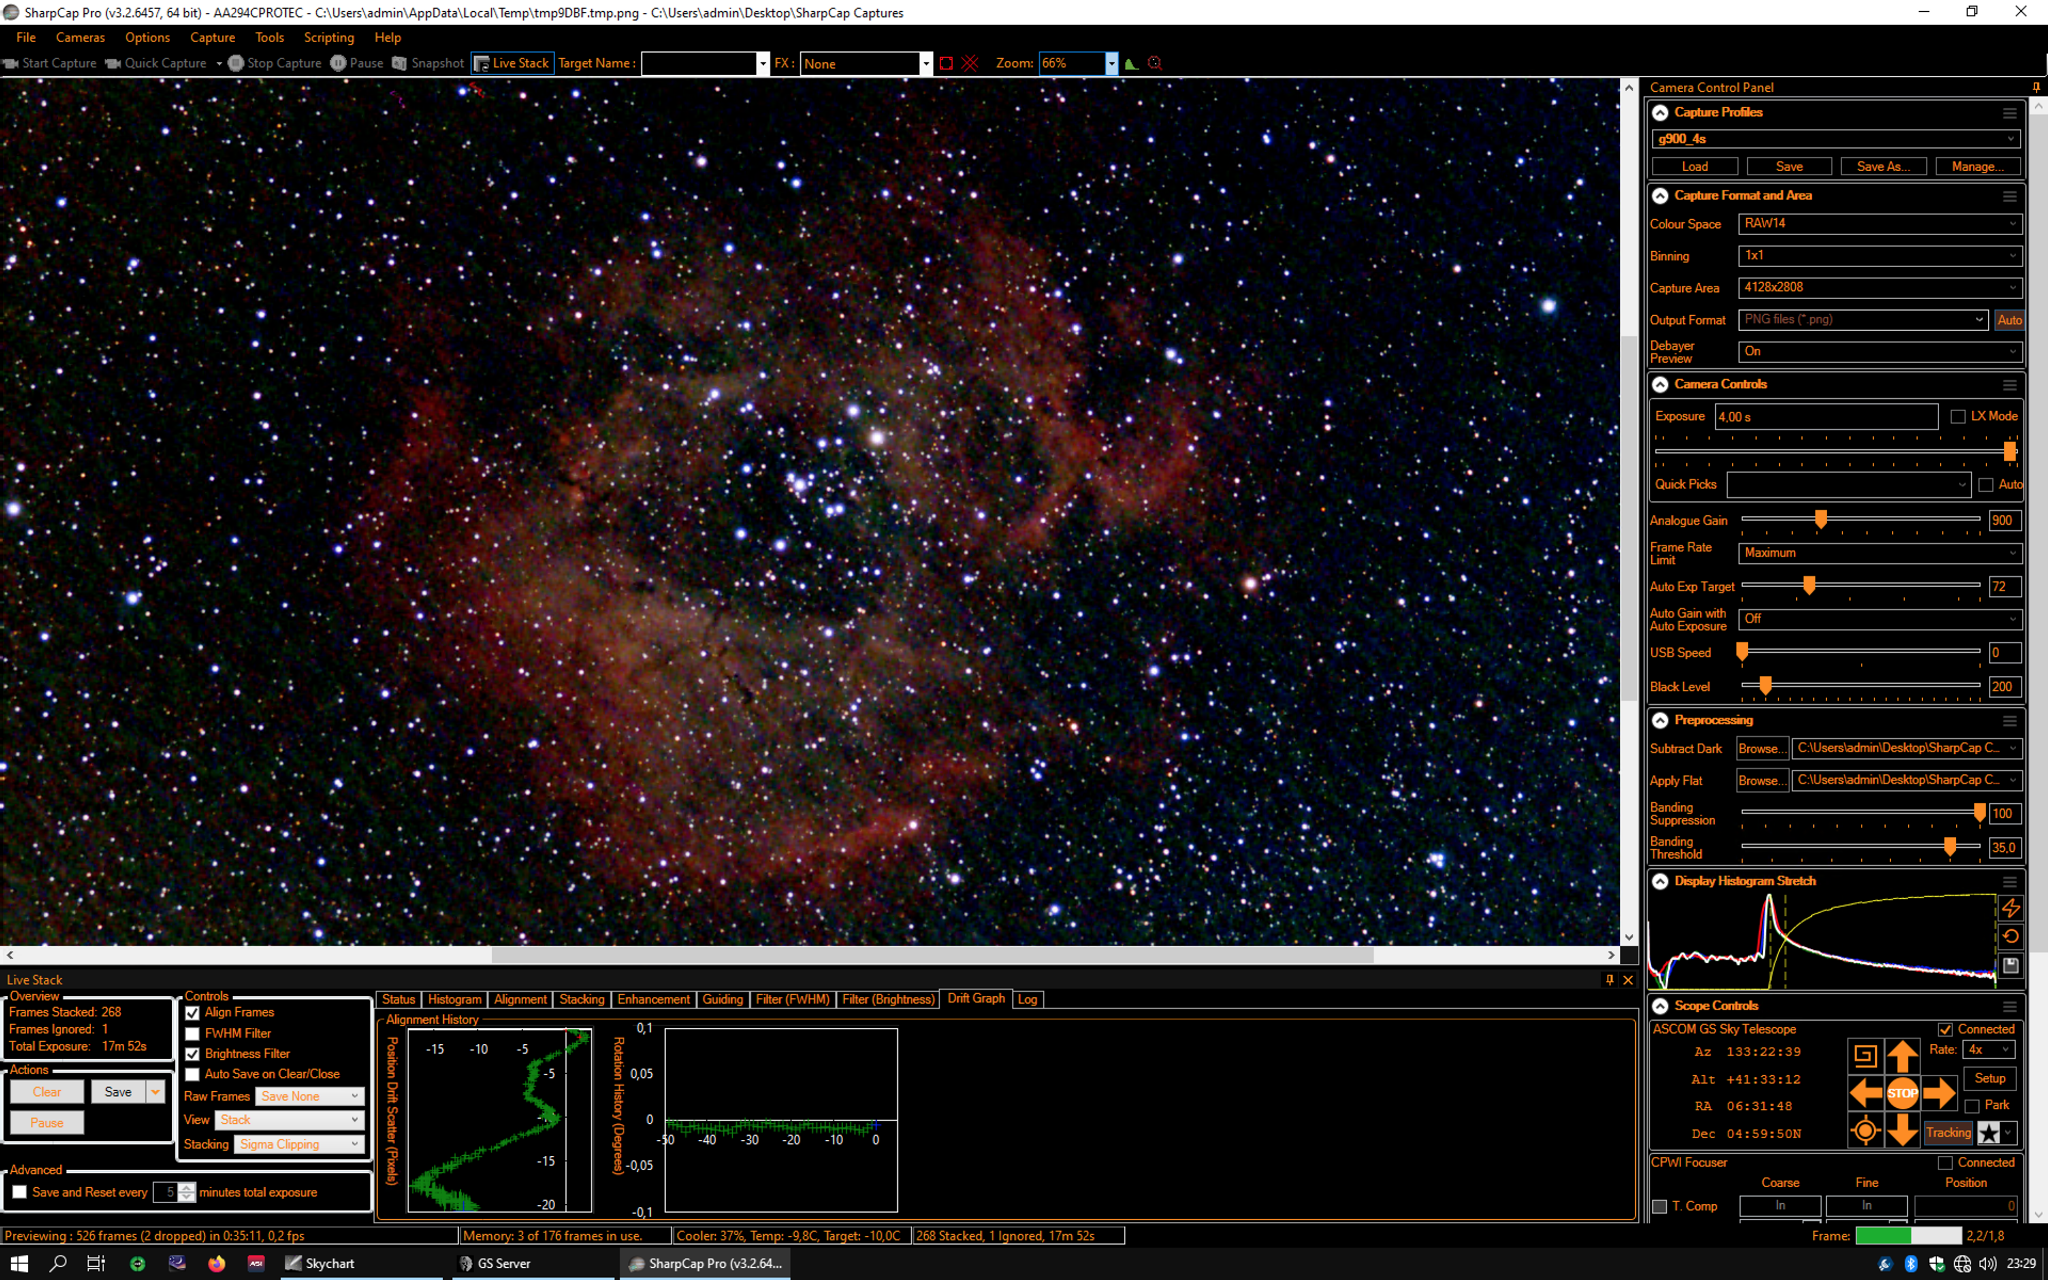
Task: Close the Live Stack panel
Action: click(1628, 980)
